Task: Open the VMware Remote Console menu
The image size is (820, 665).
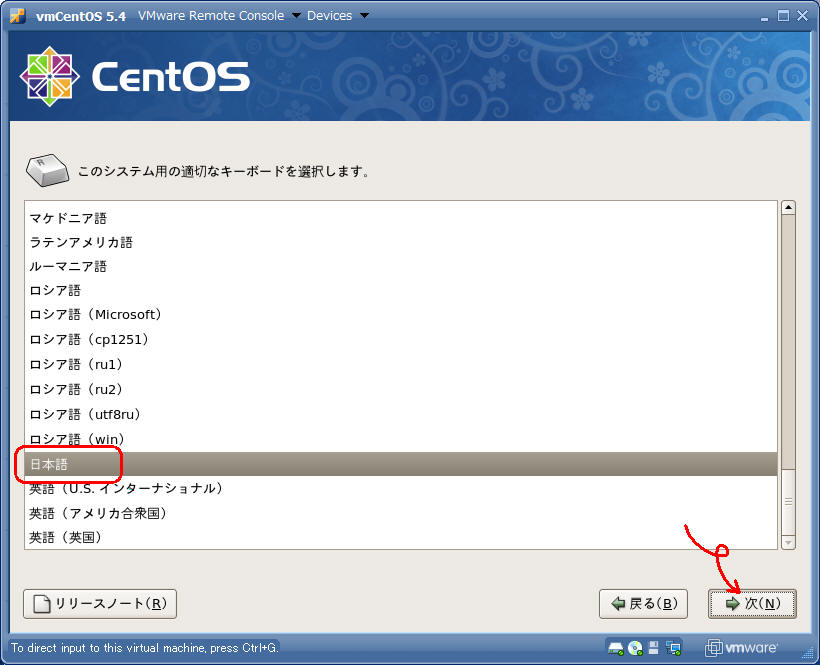Action: 218,15
